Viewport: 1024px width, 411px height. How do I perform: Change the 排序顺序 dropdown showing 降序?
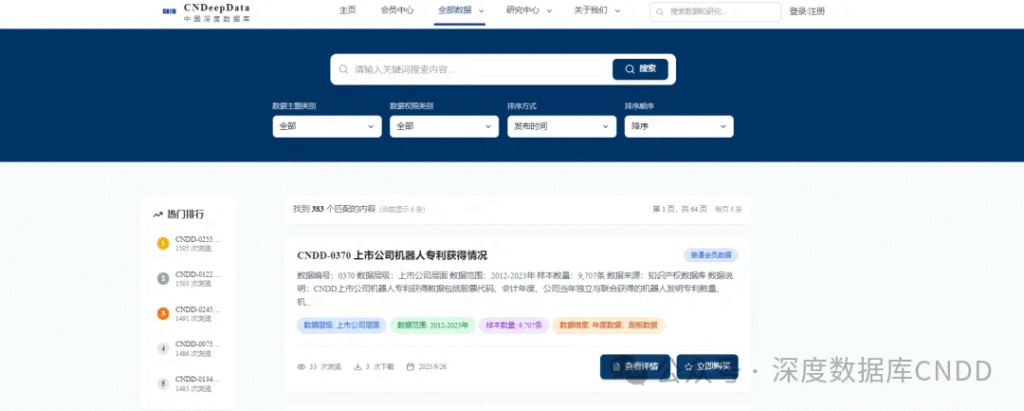tap(678, 127)
